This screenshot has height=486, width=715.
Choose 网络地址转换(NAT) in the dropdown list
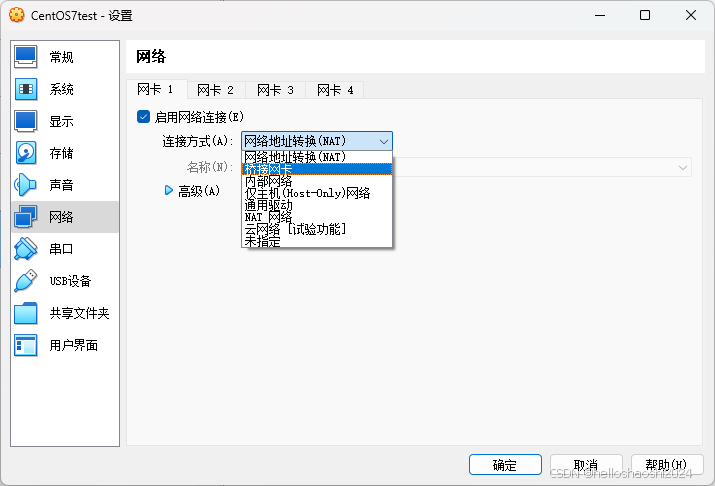pyautogui.click(x=316, y=157)
